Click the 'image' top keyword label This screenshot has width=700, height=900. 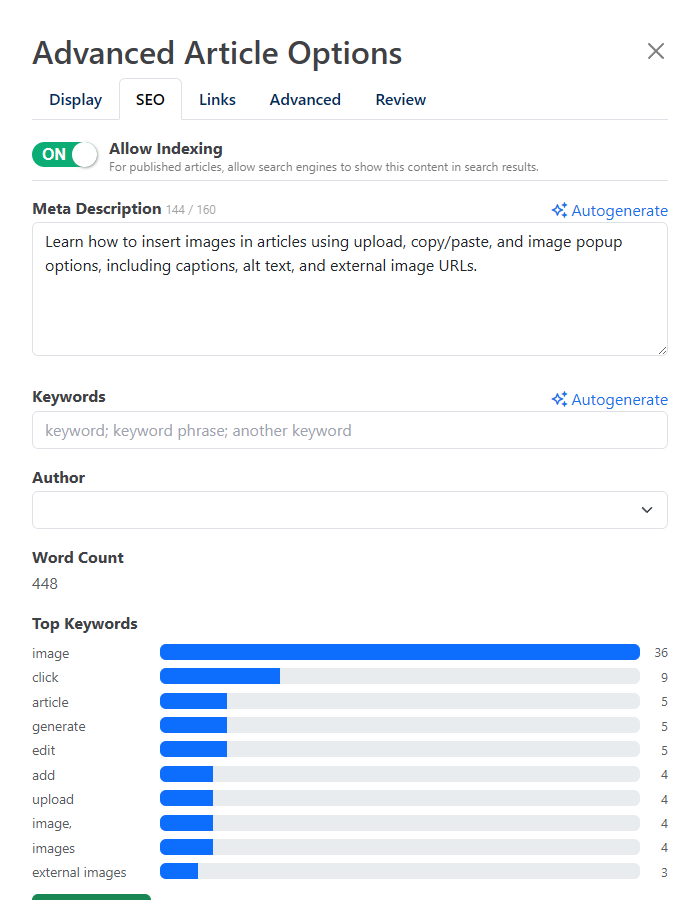pos(50,653)
